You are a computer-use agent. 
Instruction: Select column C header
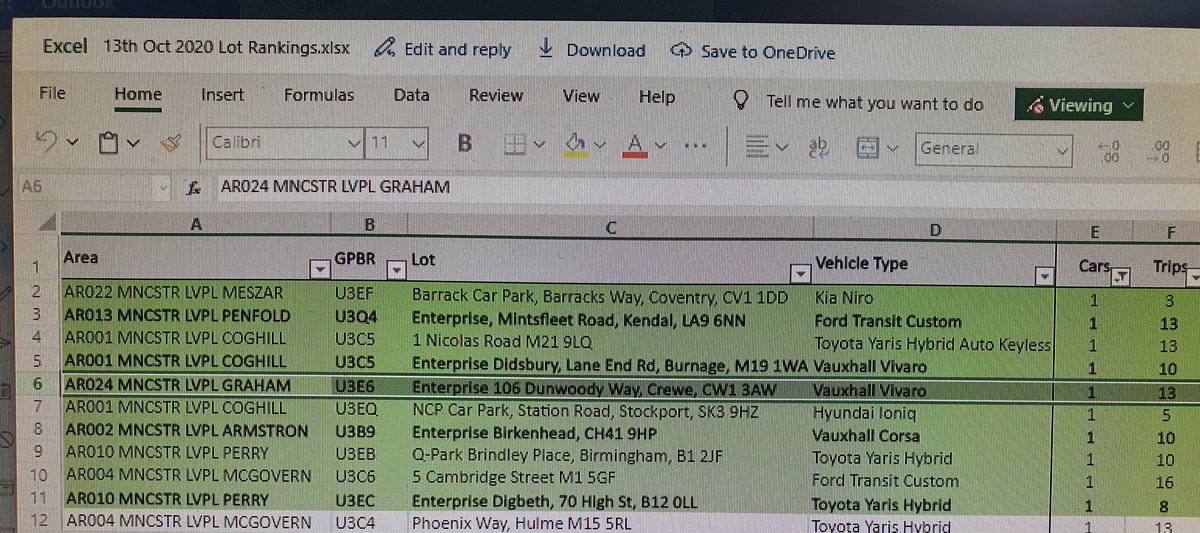point(609,229)
